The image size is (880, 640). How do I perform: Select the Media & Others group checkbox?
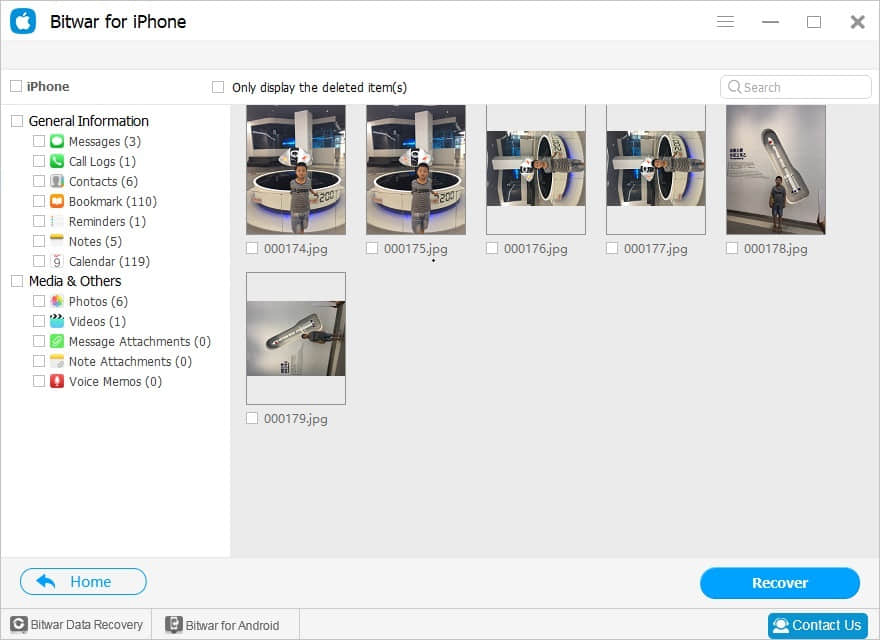pos(17,281)
